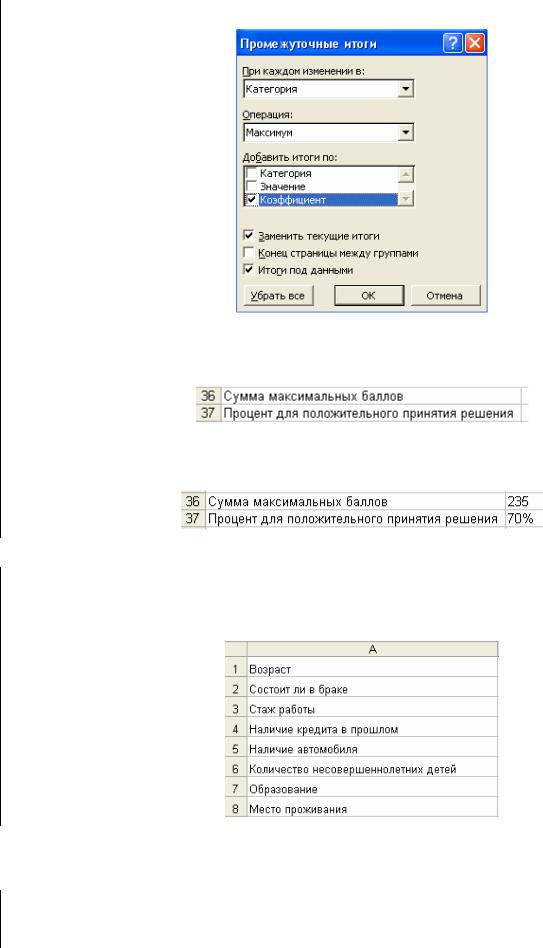Click the help question mark icon
This screenshot has width=543, height=948.
(x=452, y=44)
